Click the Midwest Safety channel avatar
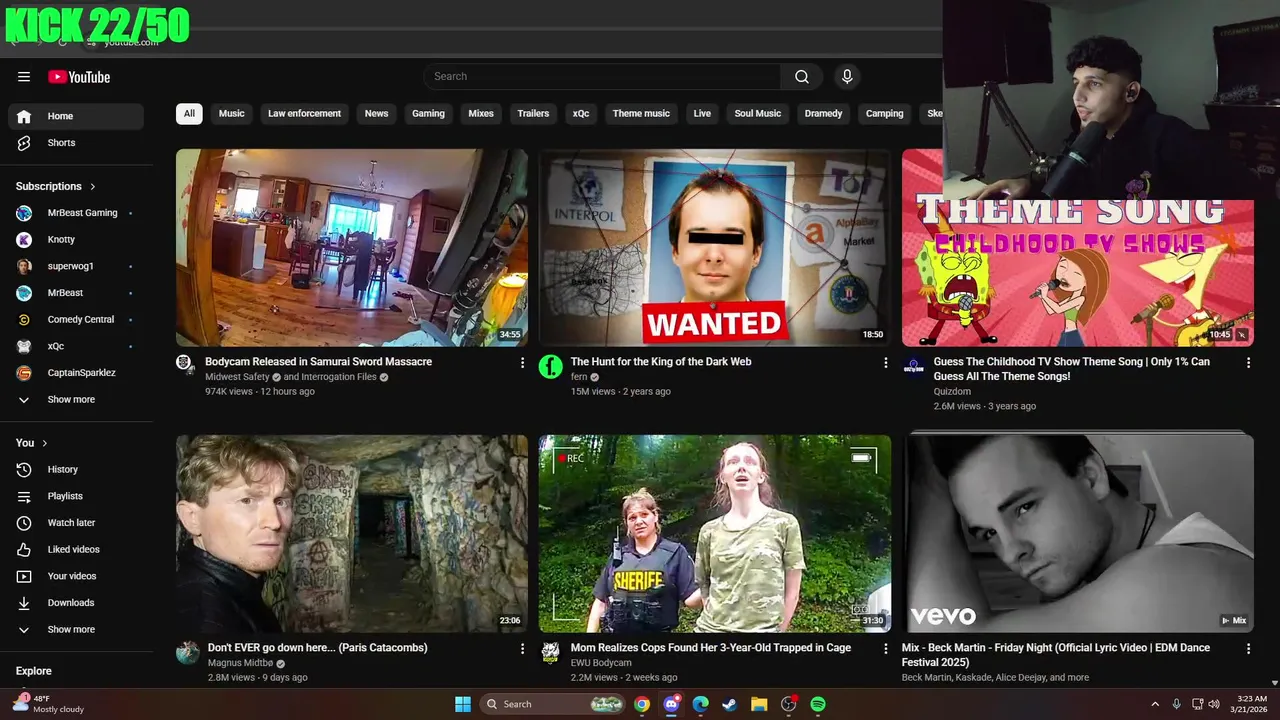Viewport: 1280px width, 720px height. point(186,364)
